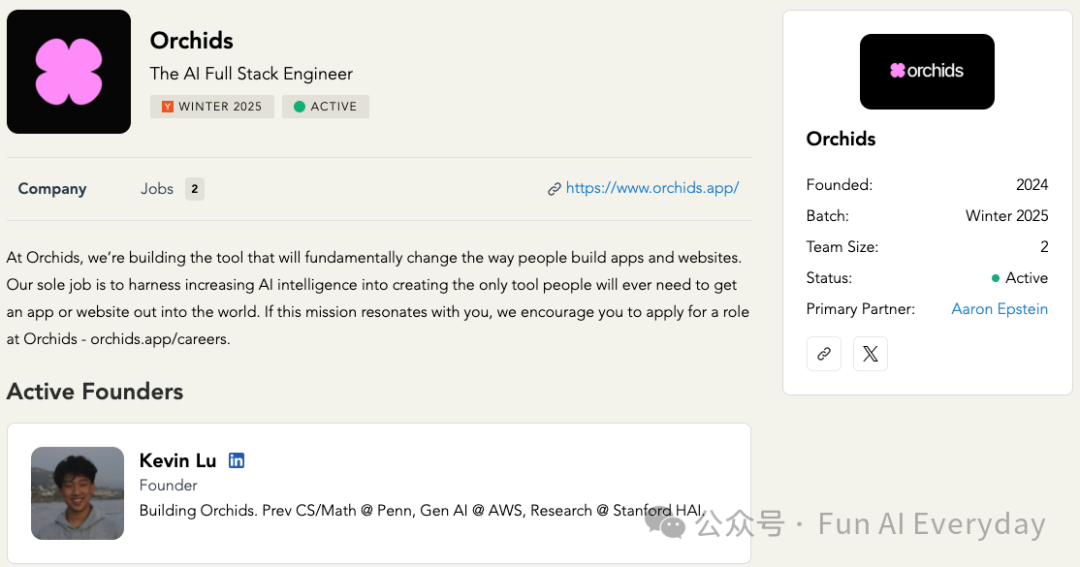Open the Aaron Epstein partner link
The image size is (1080, 567).
999,309
